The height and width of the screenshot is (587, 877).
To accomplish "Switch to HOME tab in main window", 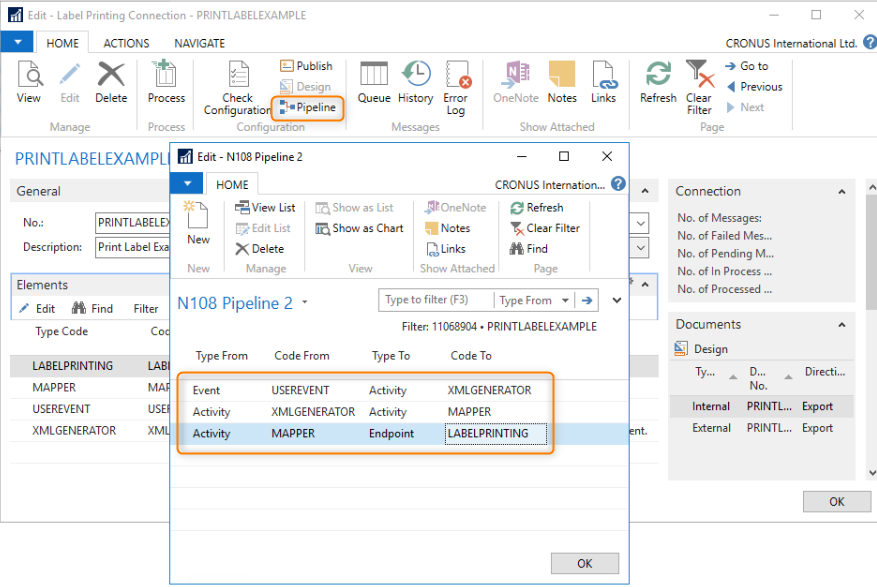I will tap(62, 43).
